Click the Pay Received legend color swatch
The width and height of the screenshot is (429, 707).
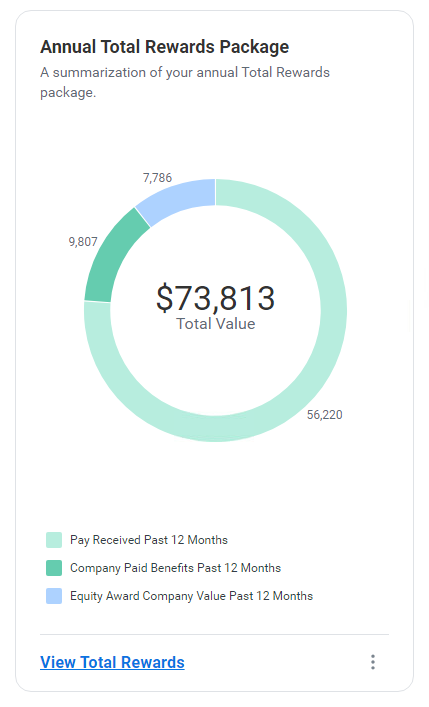[54, 540]
